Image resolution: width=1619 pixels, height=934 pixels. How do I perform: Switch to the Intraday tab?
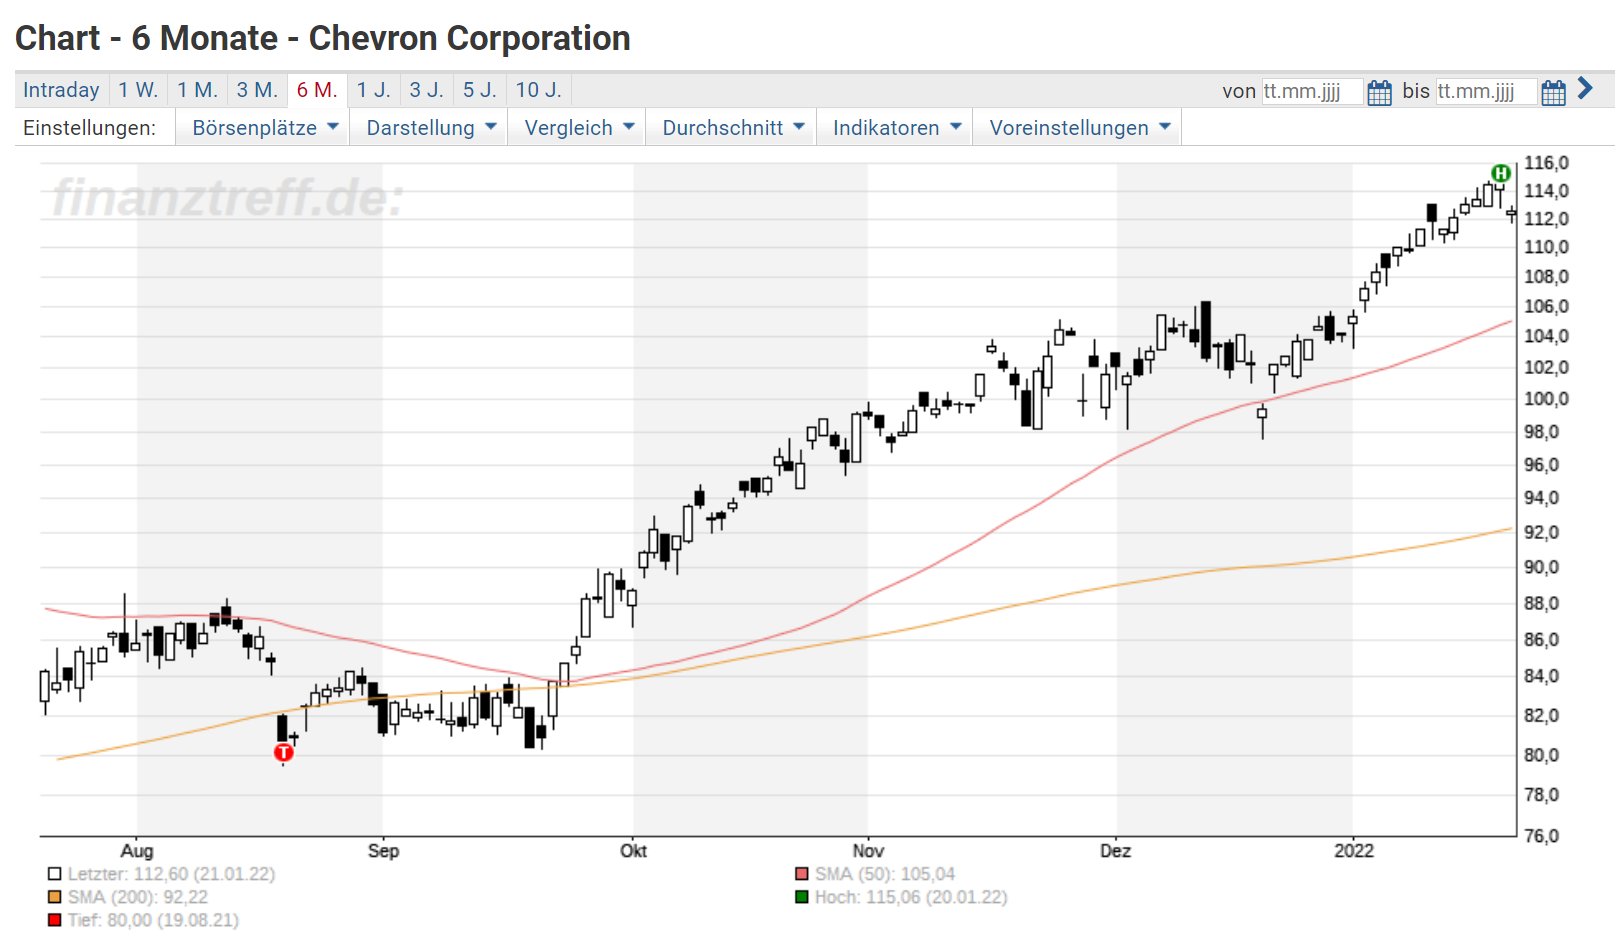(61, 90)
